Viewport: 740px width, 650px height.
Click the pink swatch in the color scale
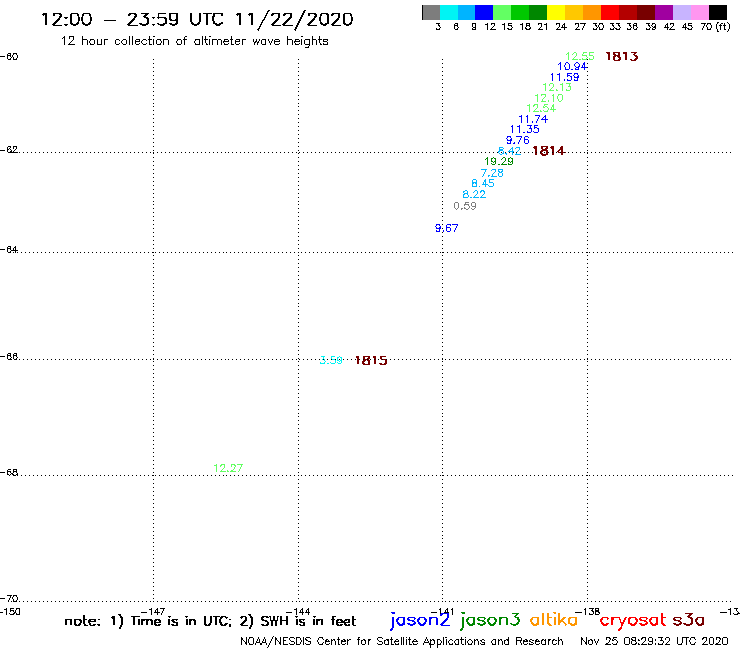tap(699, 12)
